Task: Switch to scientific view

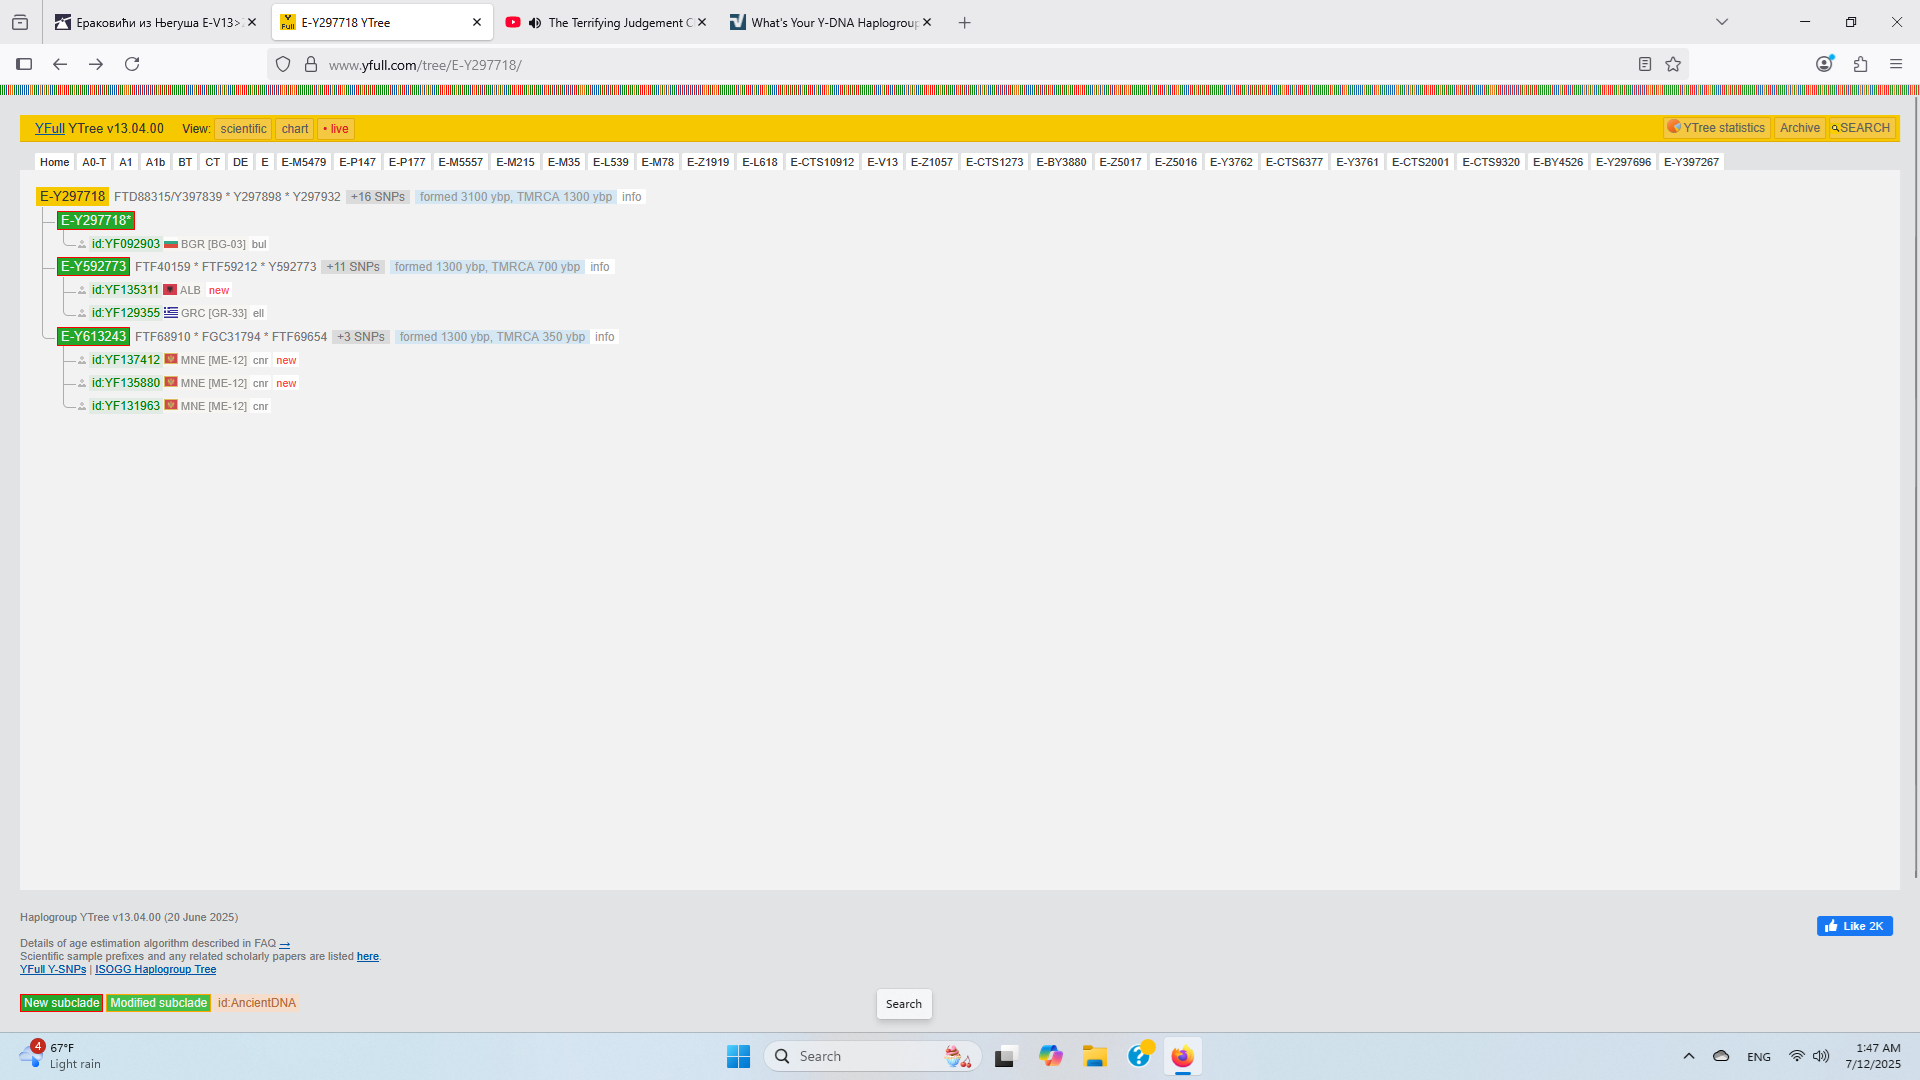Action: [x=243, y=129]
